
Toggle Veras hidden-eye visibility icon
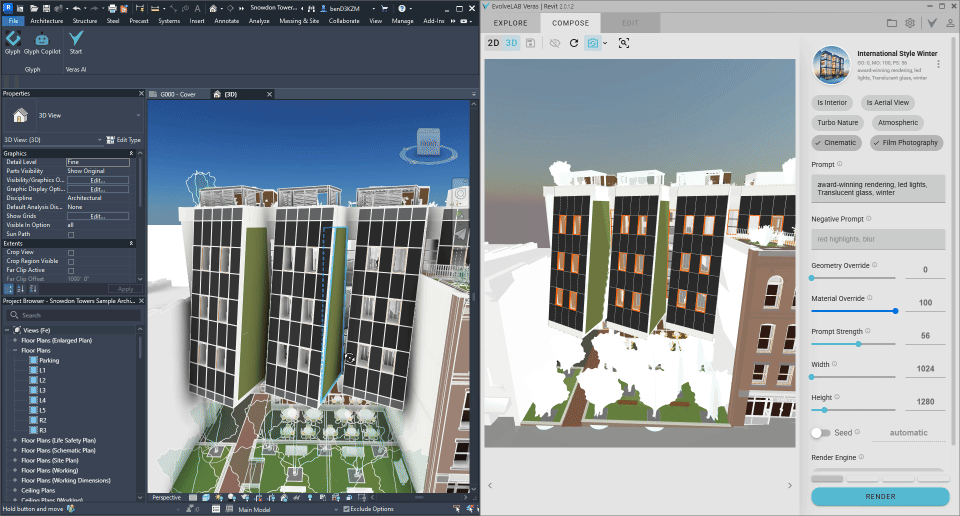(555, 43)
